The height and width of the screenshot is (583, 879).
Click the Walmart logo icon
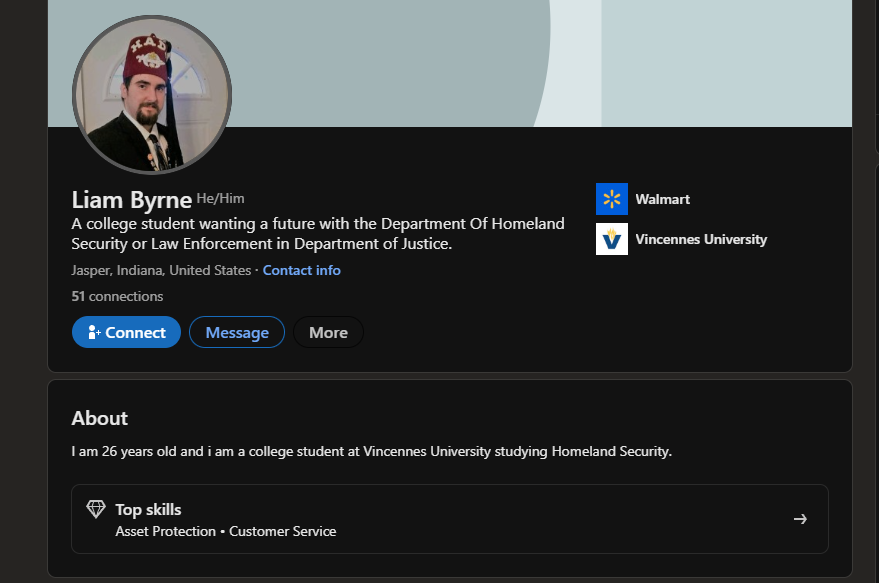(x=612, y=199)
